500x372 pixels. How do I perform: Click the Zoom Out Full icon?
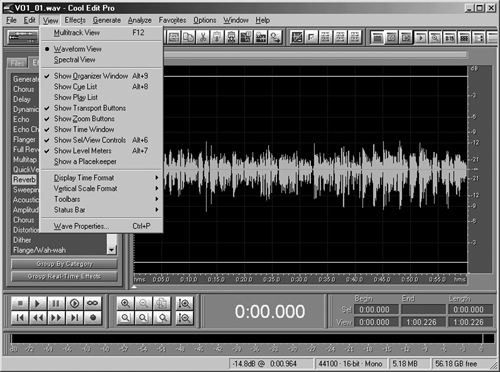click(161, 303)
